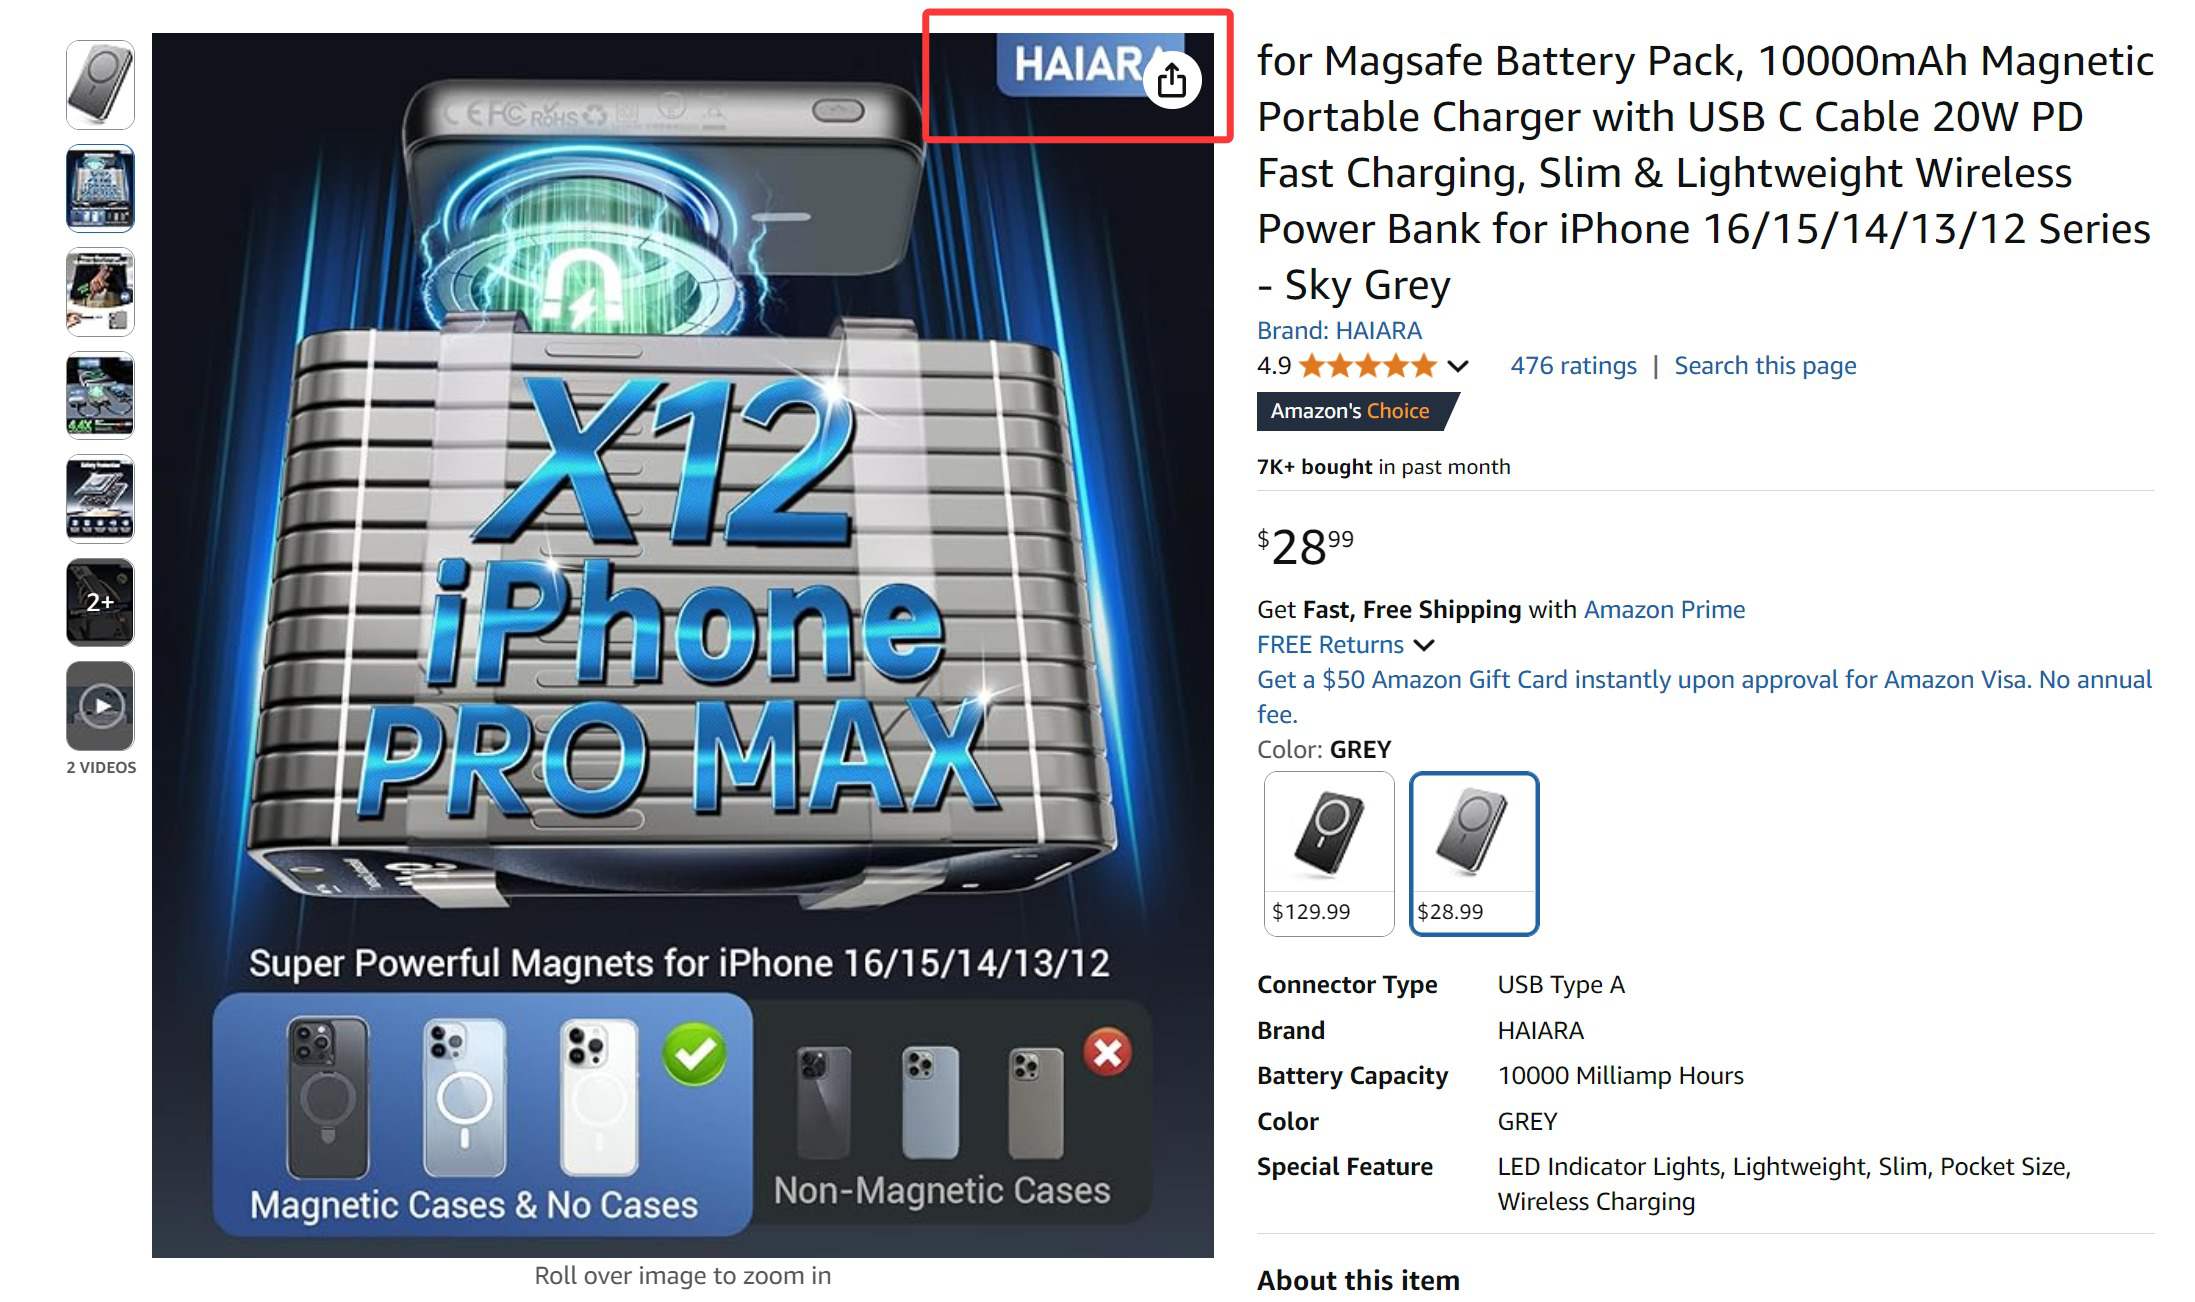Open the Amazon Prime link
This screenshot has width=2195, height=1302.
pyautogui.click(x=1664, y=609)
